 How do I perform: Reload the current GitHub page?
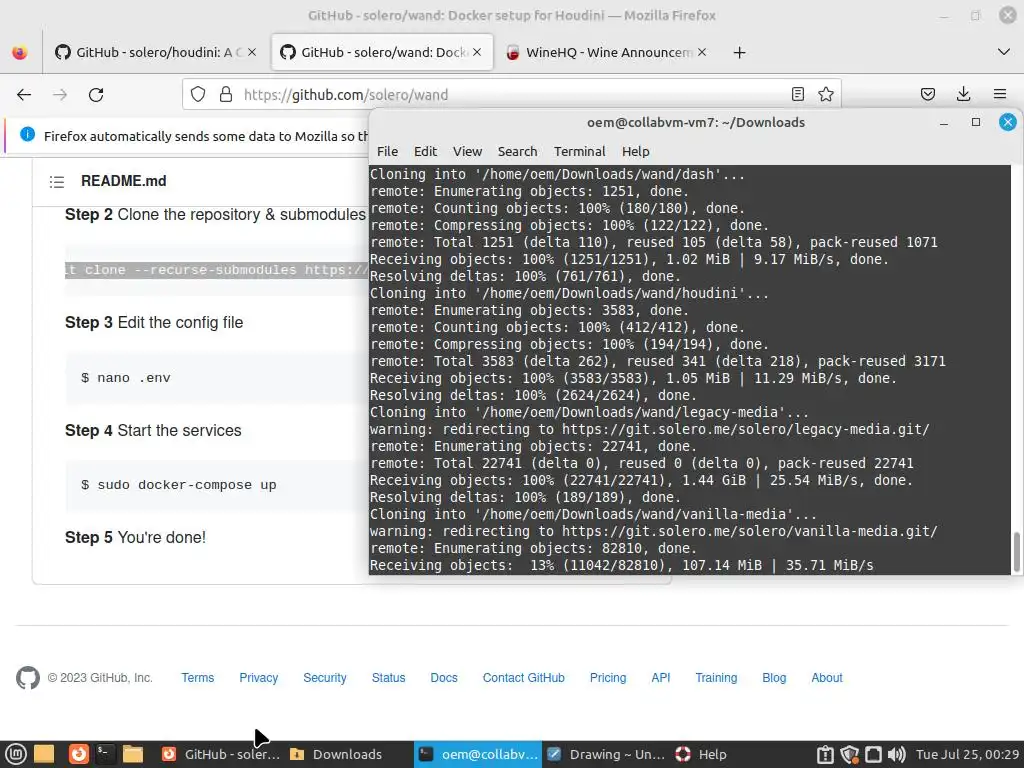96,95
